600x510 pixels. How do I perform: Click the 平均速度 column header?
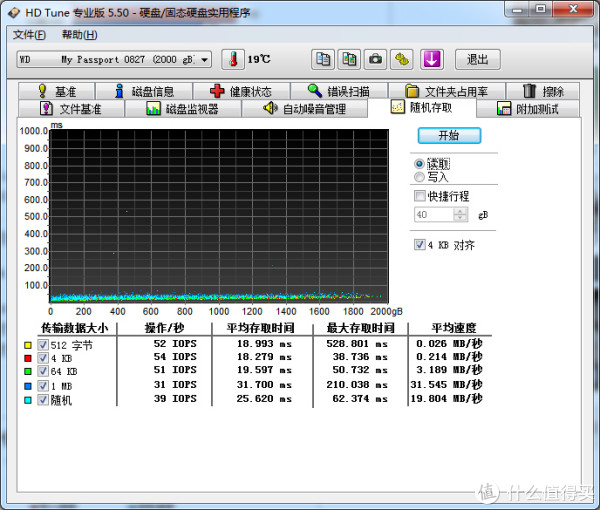454,328
